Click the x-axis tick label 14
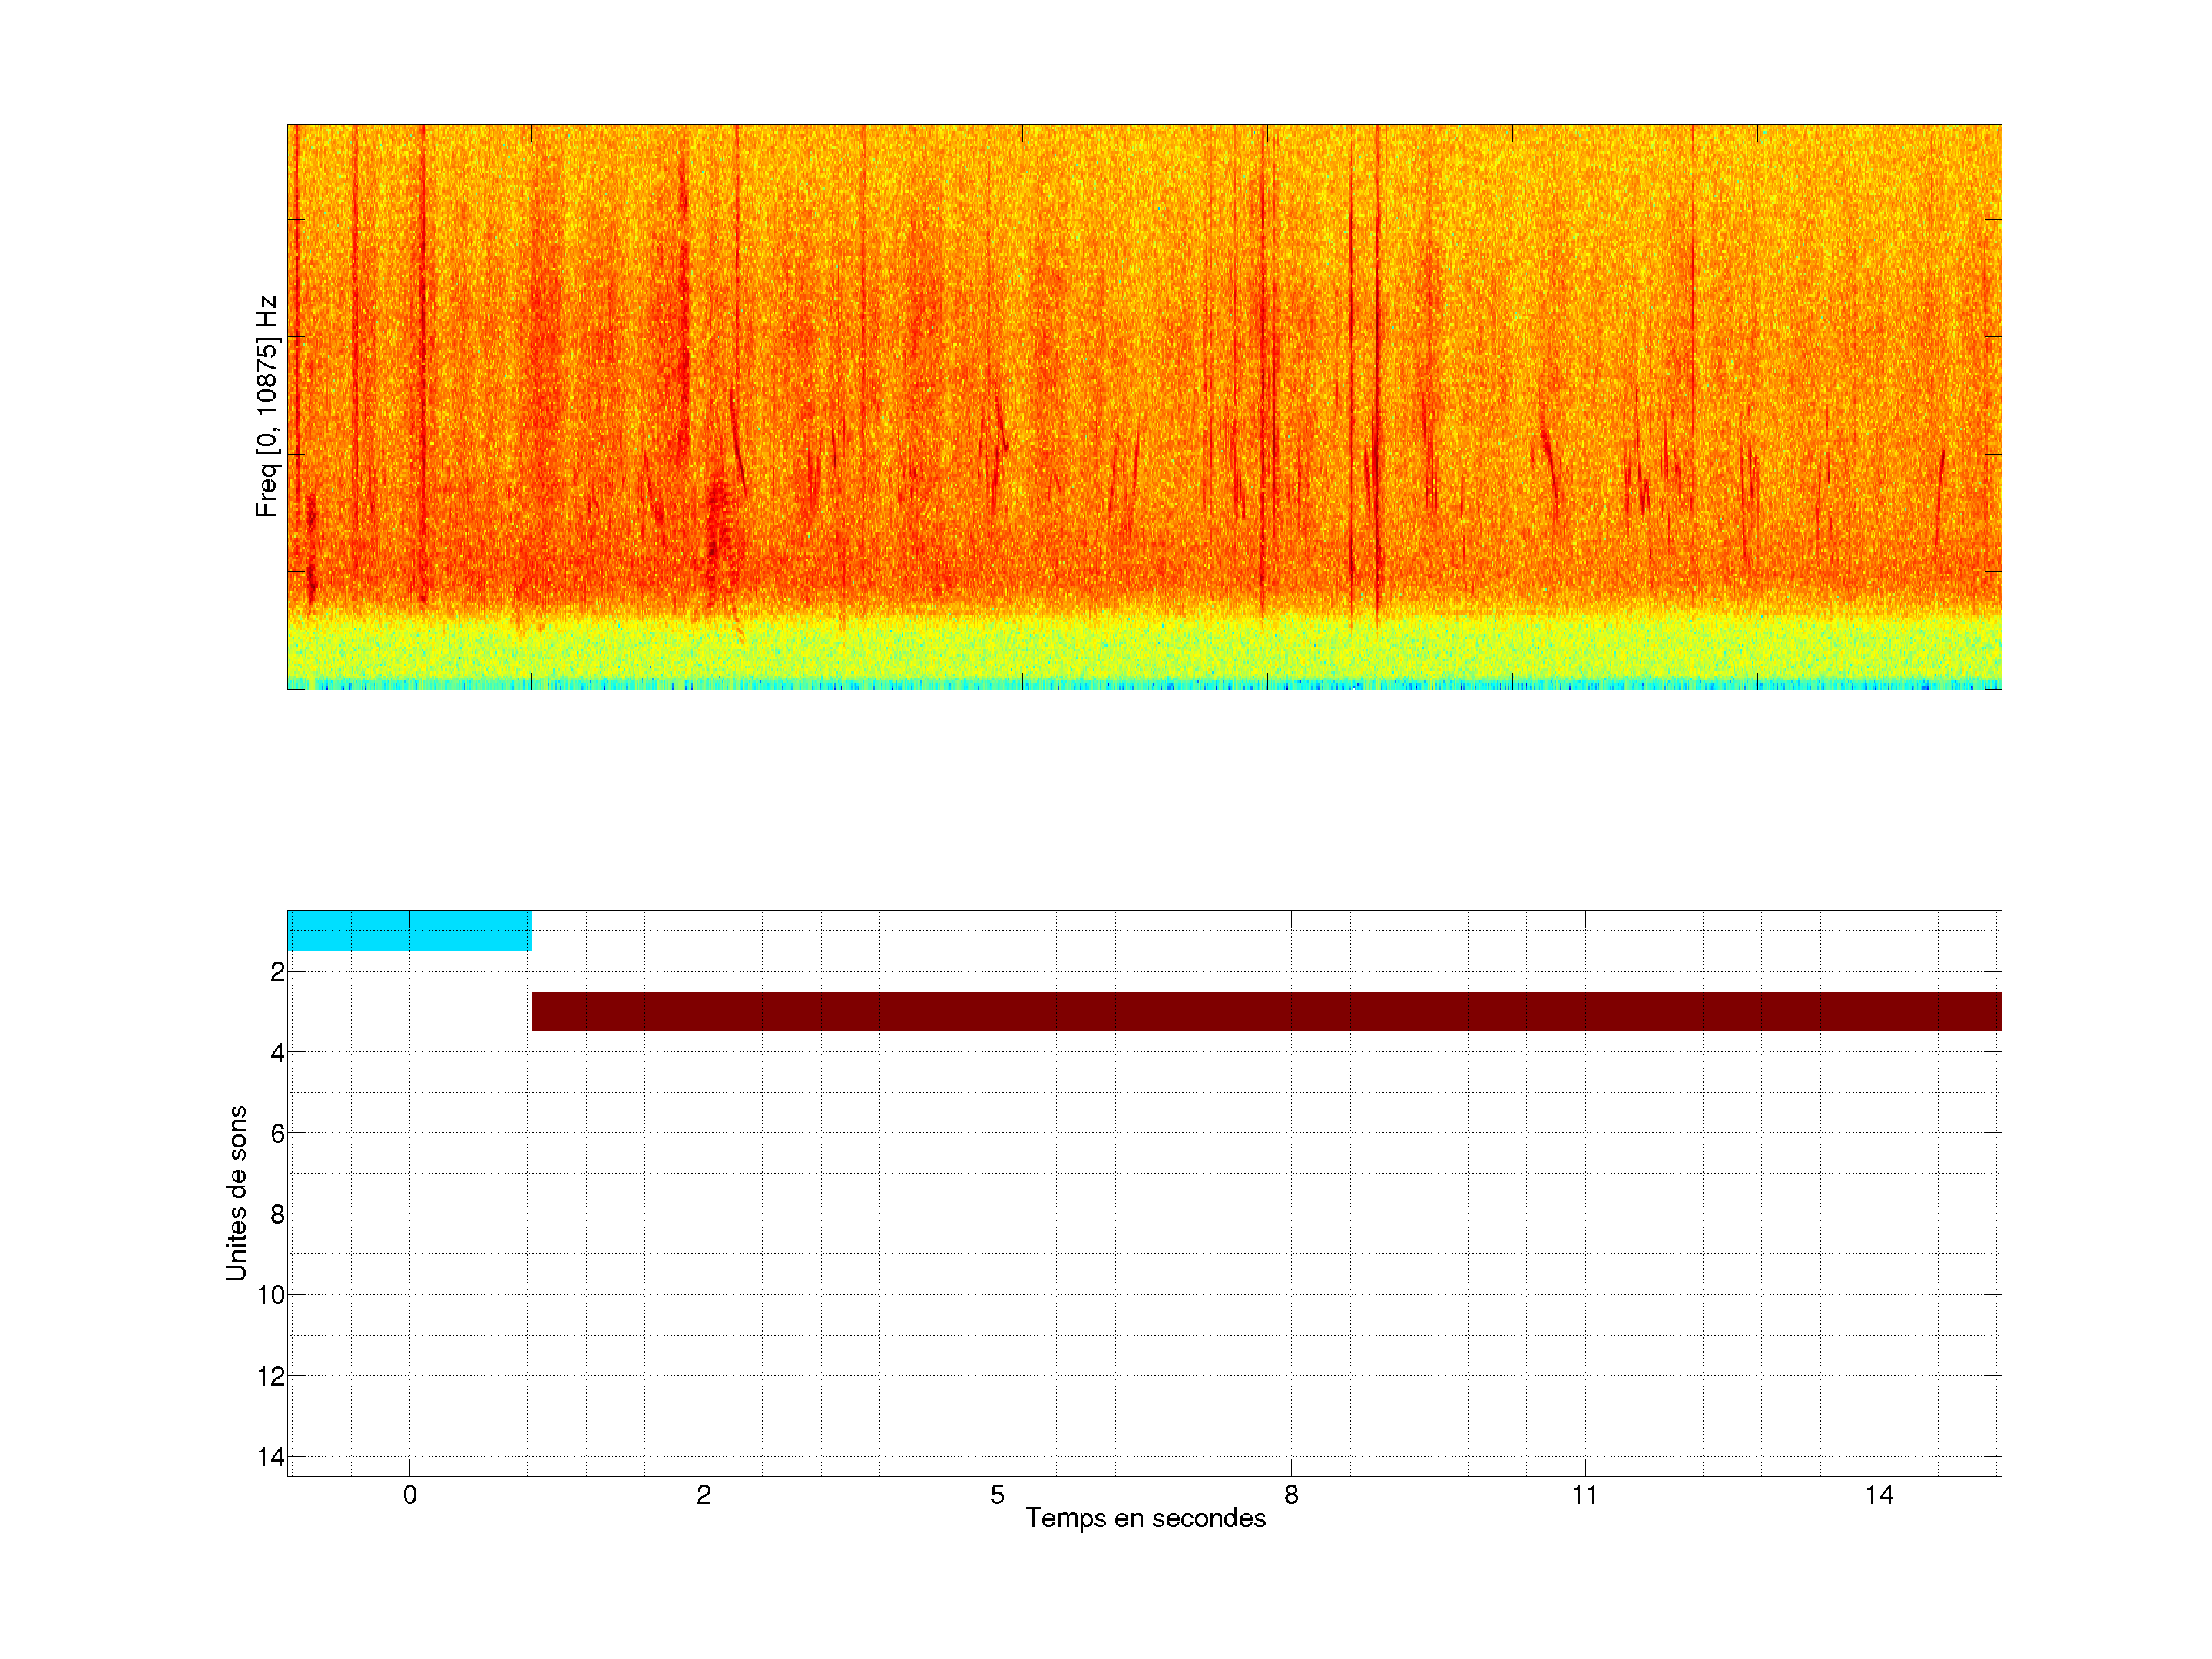The image size is (2212, 1659). tap(1879, 1495)
